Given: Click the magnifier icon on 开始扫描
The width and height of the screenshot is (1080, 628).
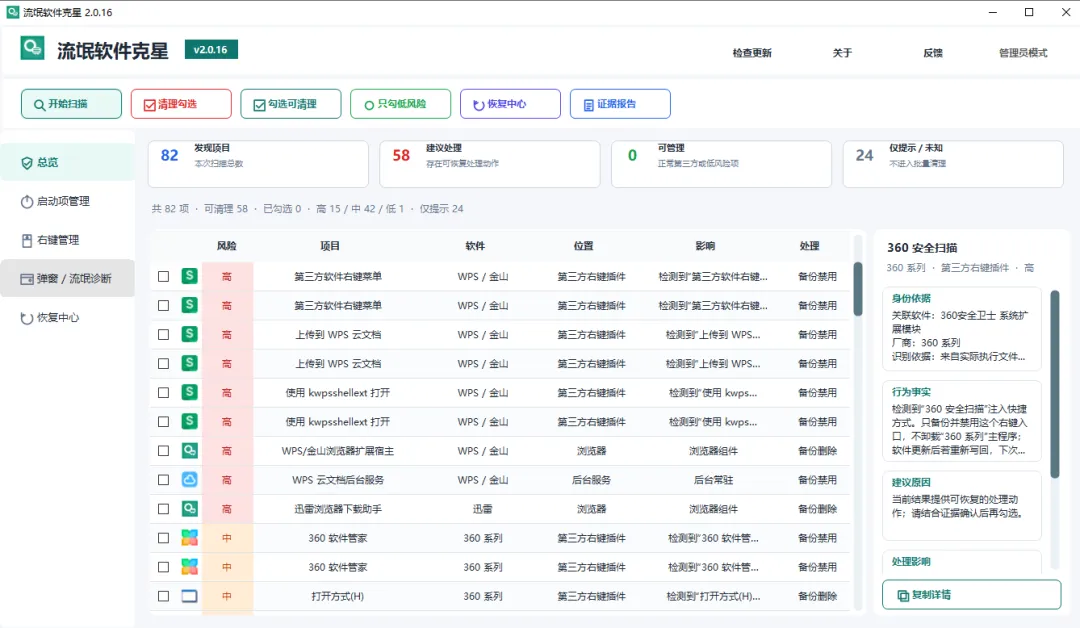Looking at the screenshot, I should (x=39, y=105).
